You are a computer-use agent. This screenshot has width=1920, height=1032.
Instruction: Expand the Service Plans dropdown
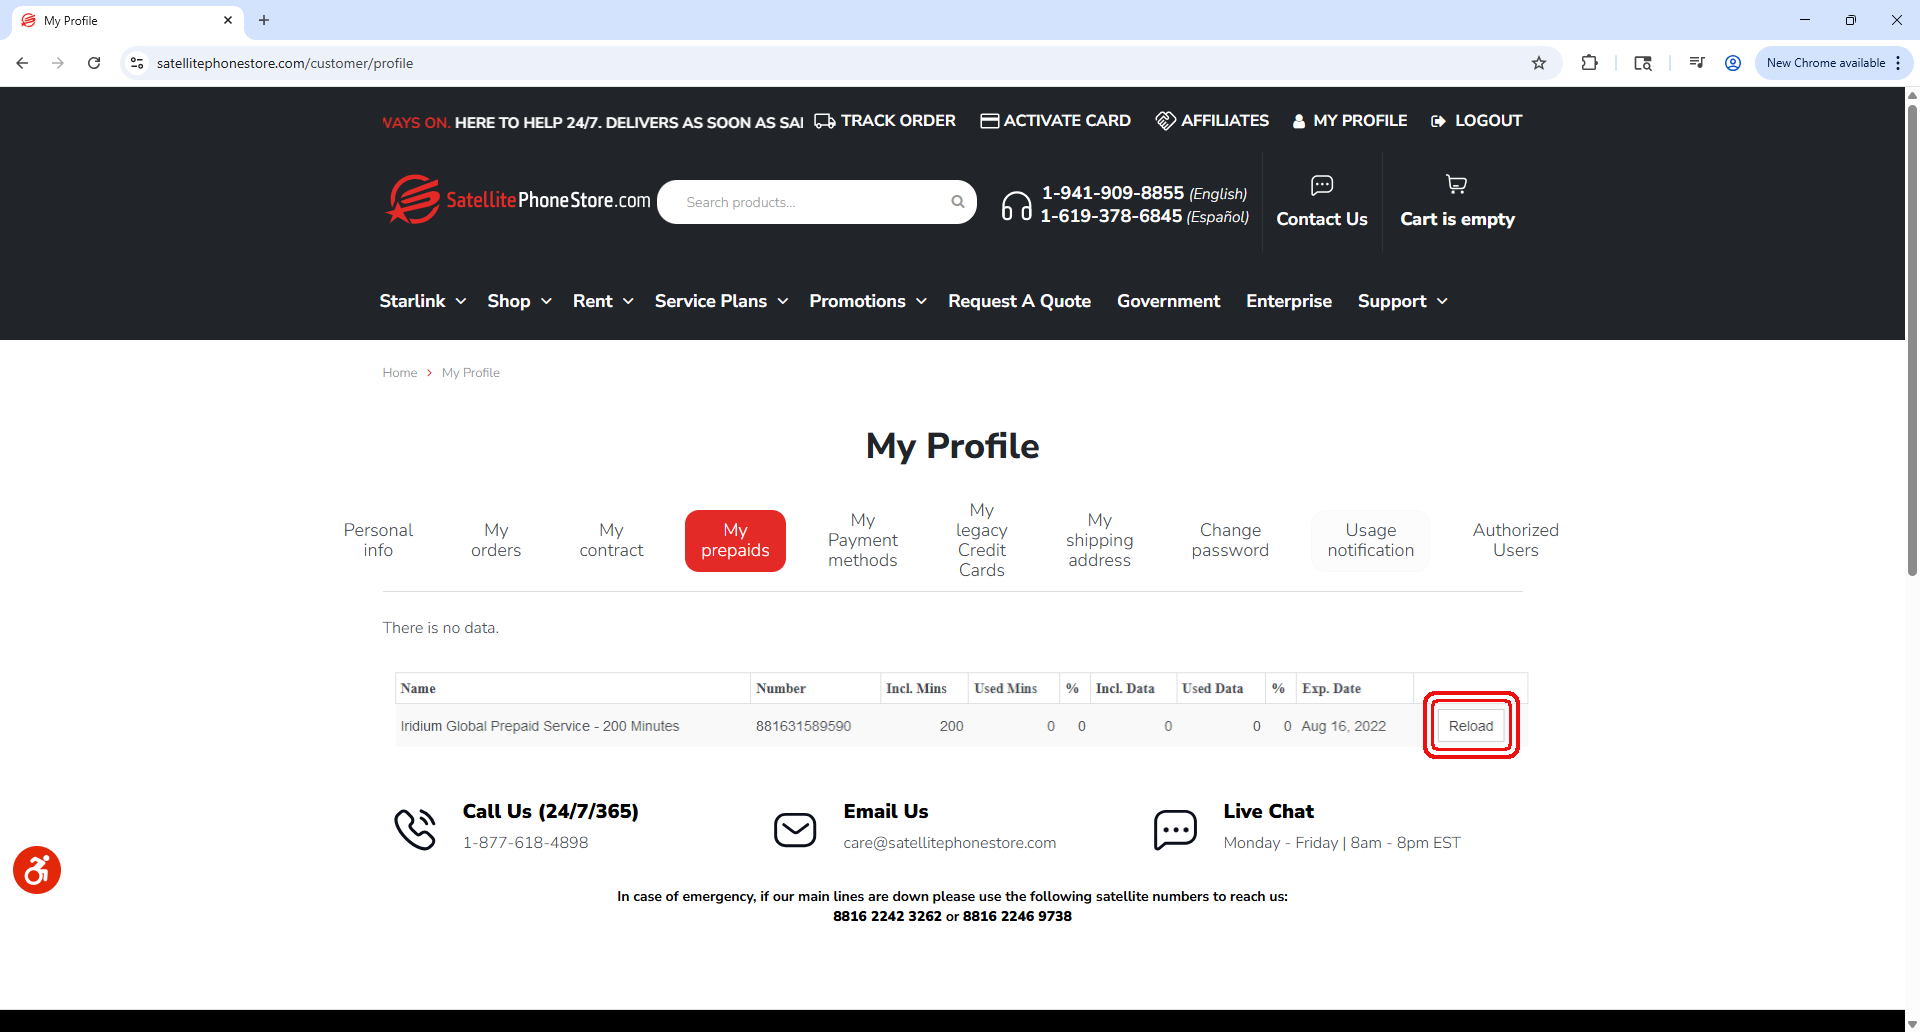point(721,301)
